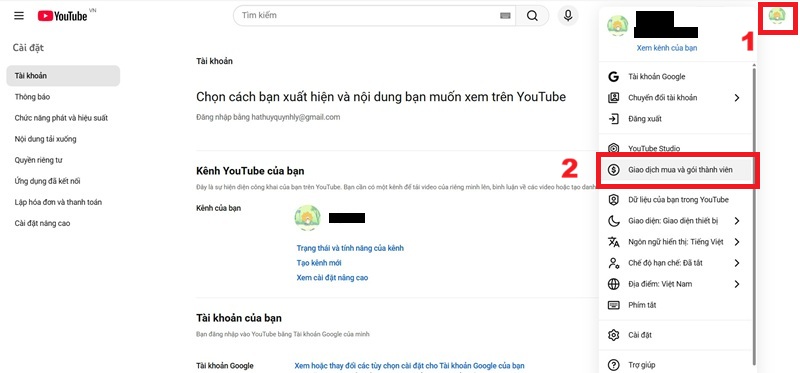800x373 pixels.
Task: Click the channel avatar beside Kênh của bạn
Action: coord(307,218)
